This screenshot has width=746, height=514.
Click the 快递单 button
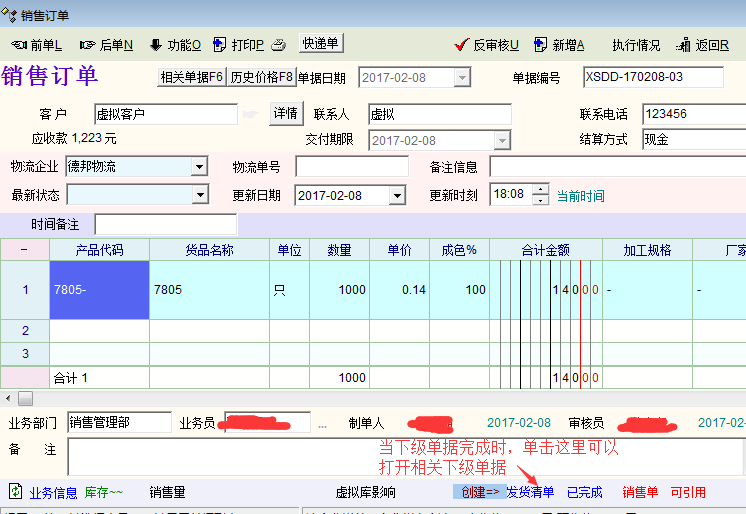(321, 43)
